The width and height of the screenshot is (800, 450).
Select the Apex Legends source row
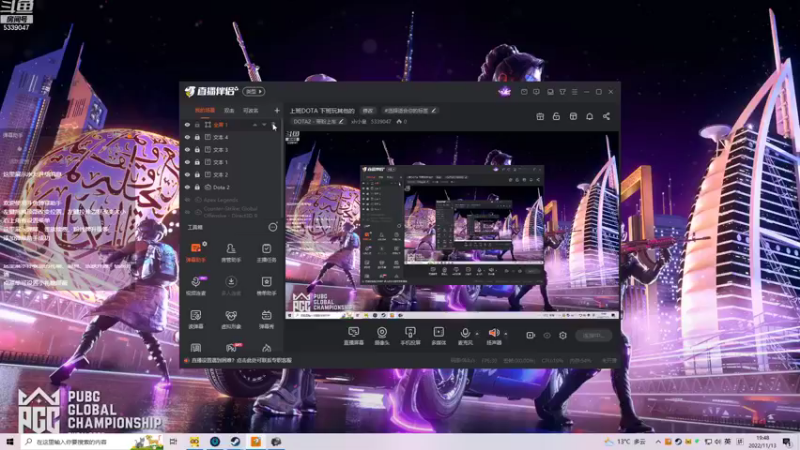coord(232,200)
